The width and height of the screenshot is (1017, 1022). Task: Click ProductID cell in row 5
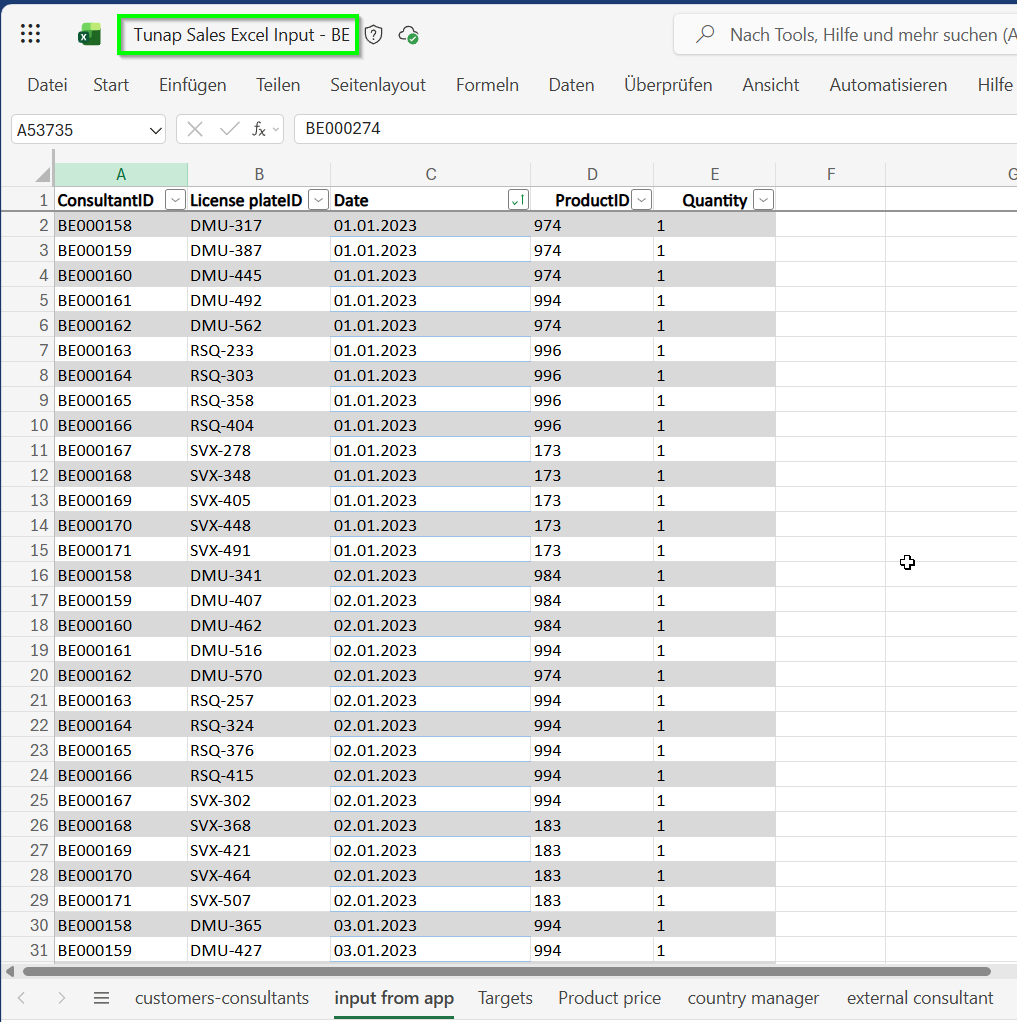point(592,300)
